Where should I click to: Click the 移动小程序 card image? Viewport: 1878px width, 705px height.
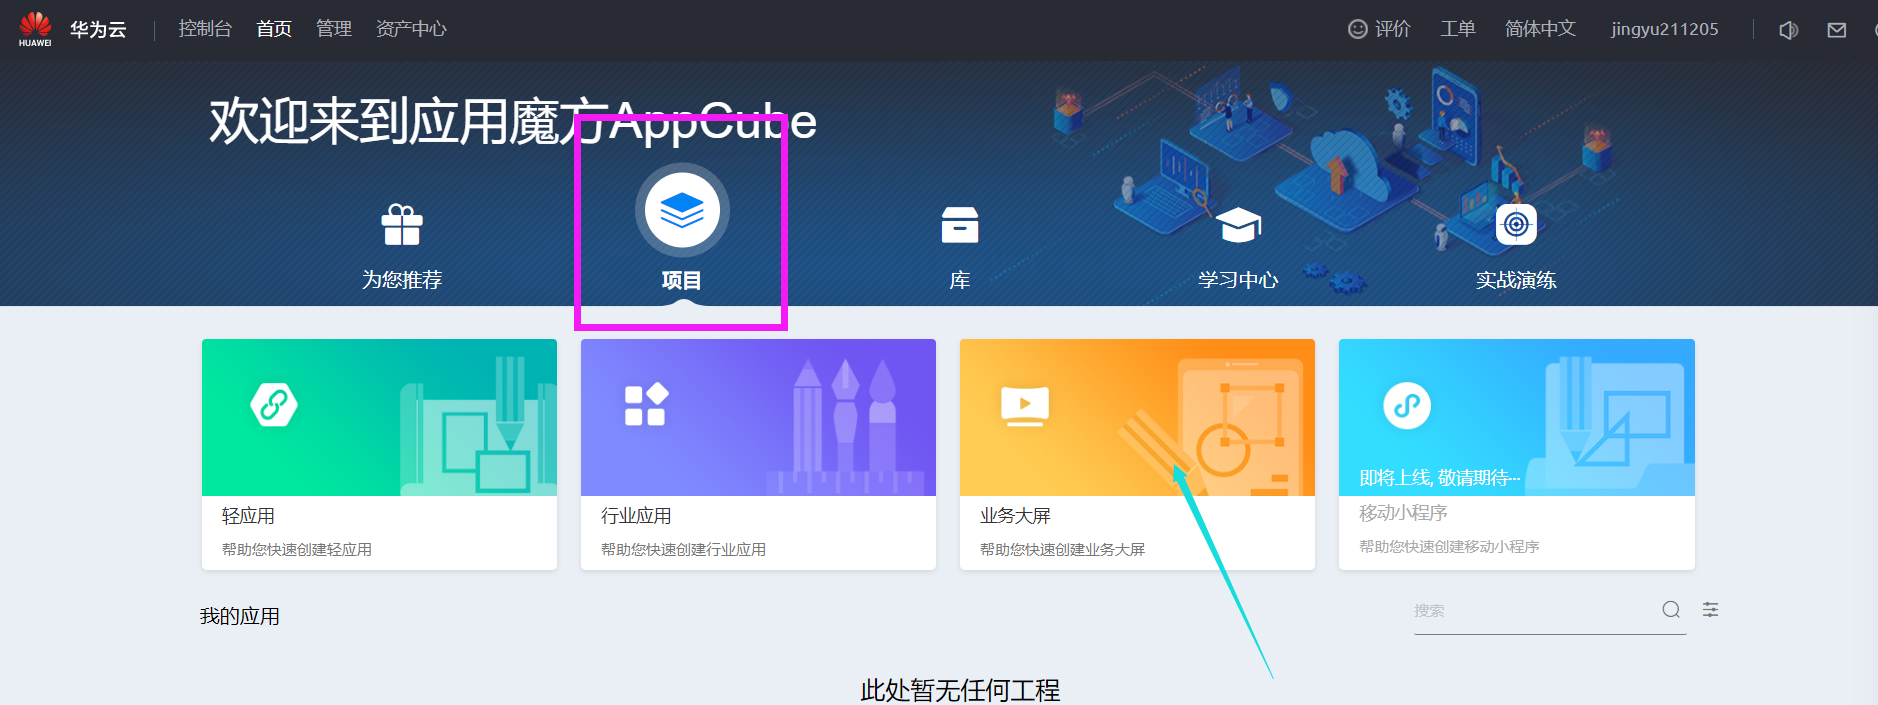coord(1517,417)
